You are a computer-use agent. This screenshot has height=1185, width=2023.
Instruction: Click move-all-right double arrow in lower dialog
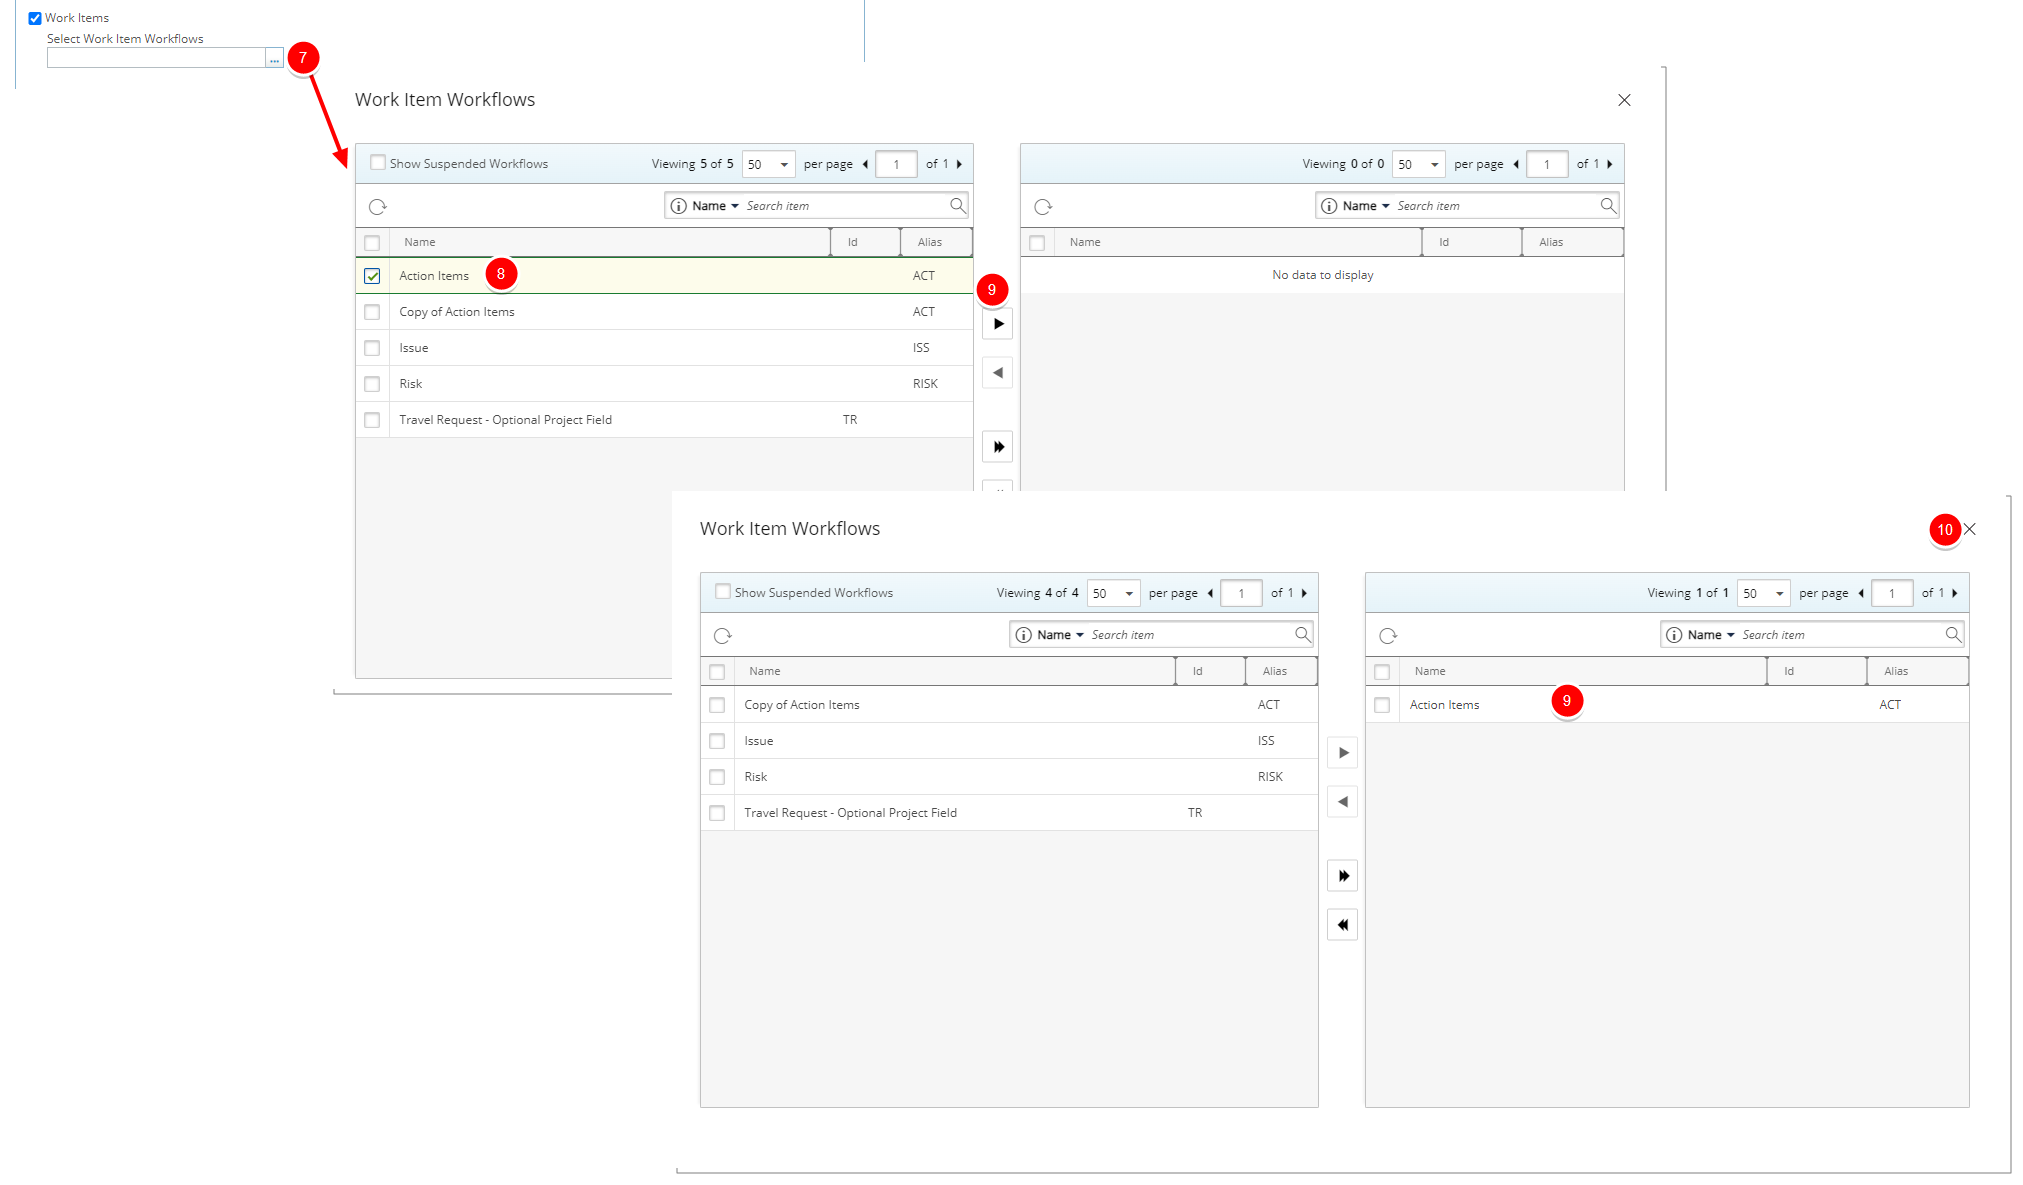[x=1342, y=876]
